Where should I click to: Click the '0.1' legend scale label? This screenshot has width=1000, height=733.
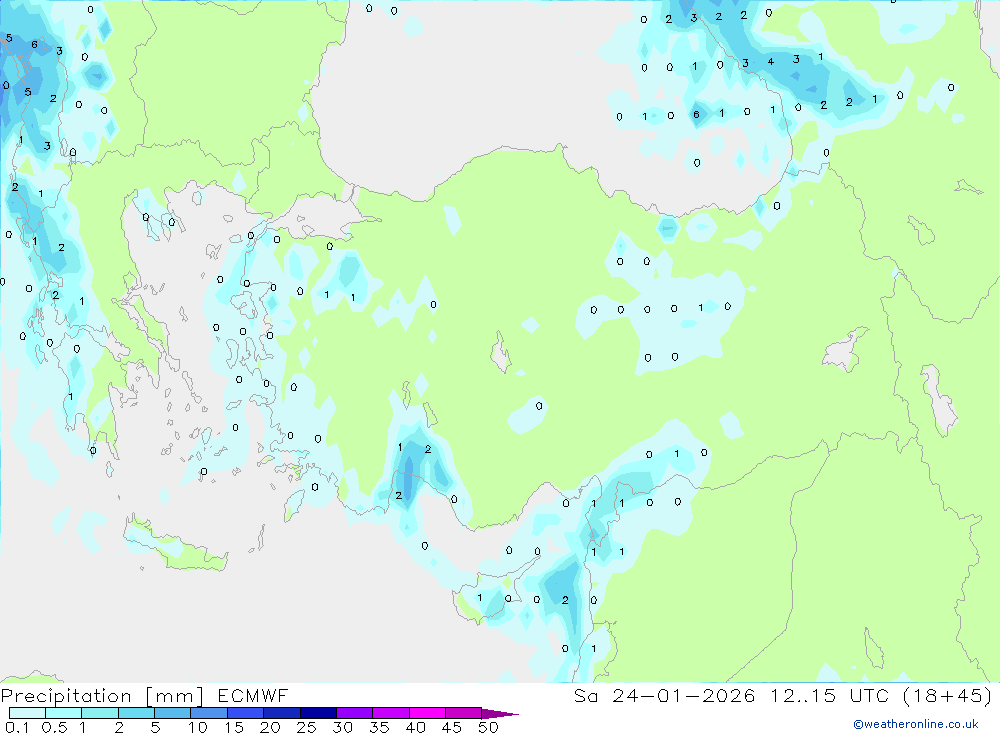pyautogui.click(x=17, y=727)
